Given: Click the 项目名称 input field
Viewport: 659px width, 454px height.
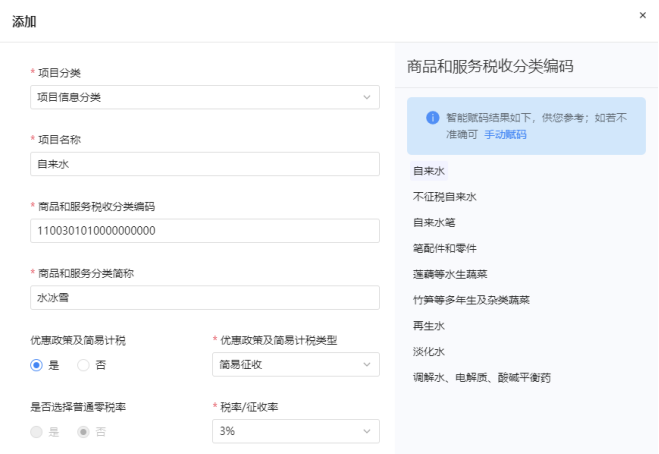Looking at the screenshot, I should pos(205,164).
